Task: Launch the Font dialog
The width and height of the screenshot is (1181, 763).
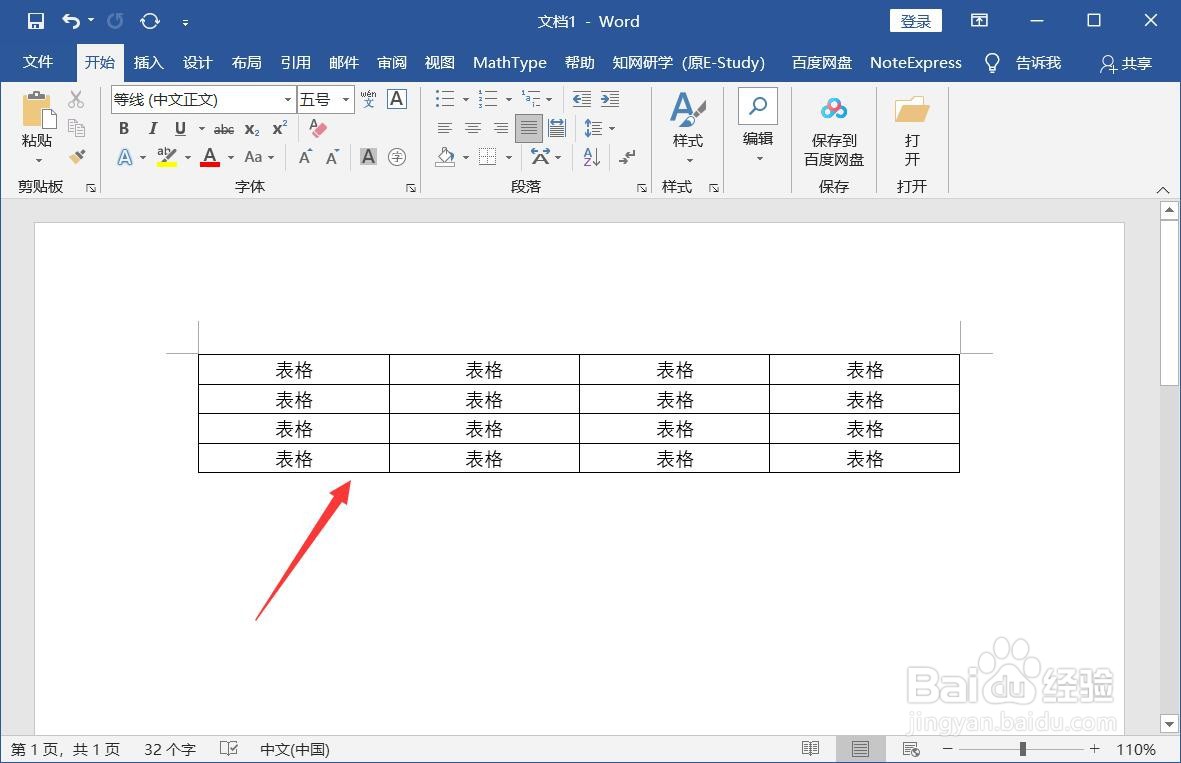Action: [411, 188]
